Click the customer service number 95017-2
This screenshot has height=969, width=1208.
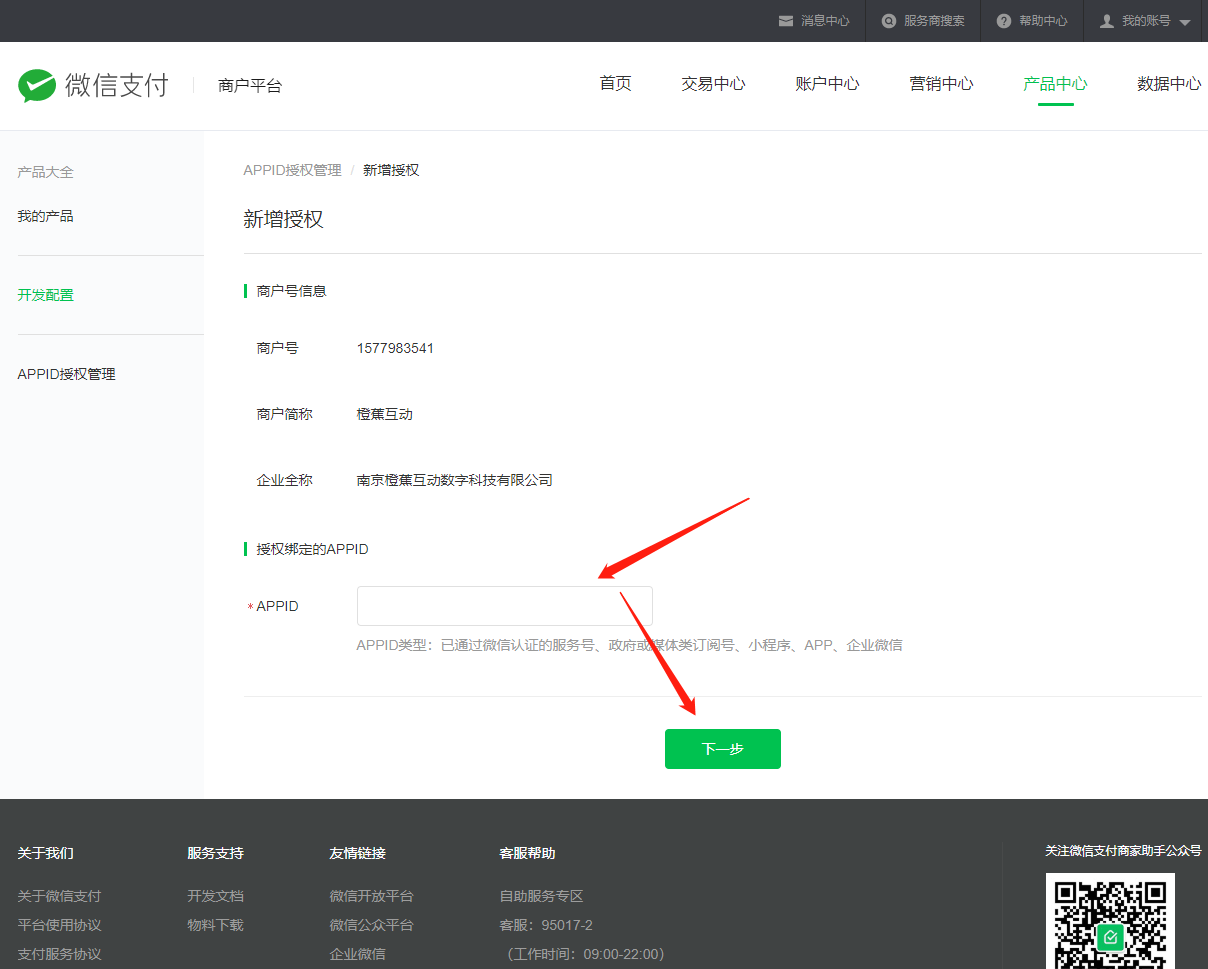[567, 925]
